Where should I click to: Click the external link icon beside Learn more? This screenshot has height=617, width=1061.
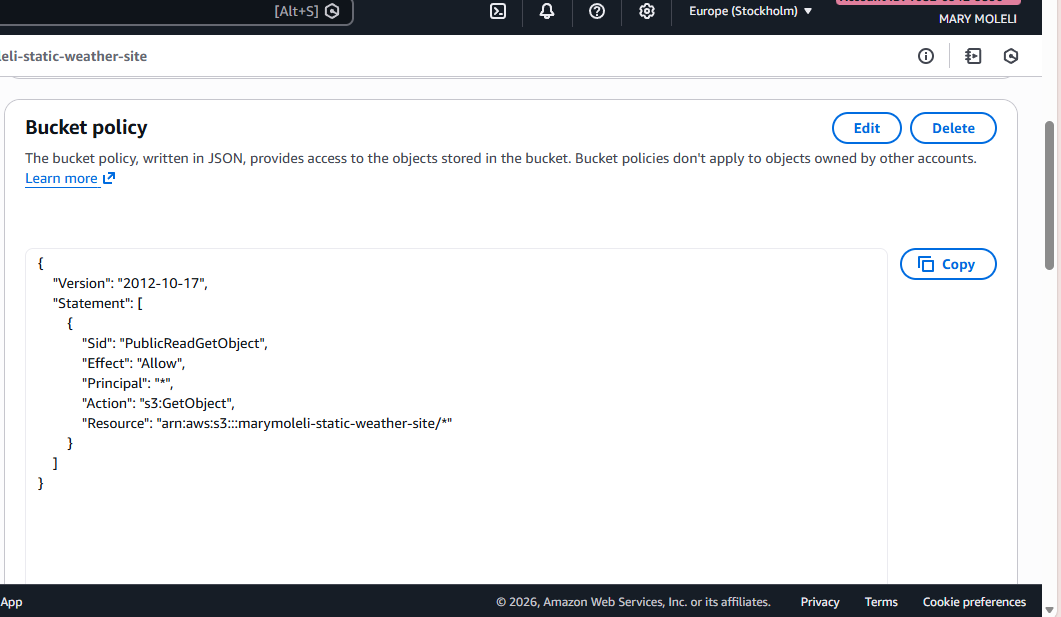coord(109,179)
